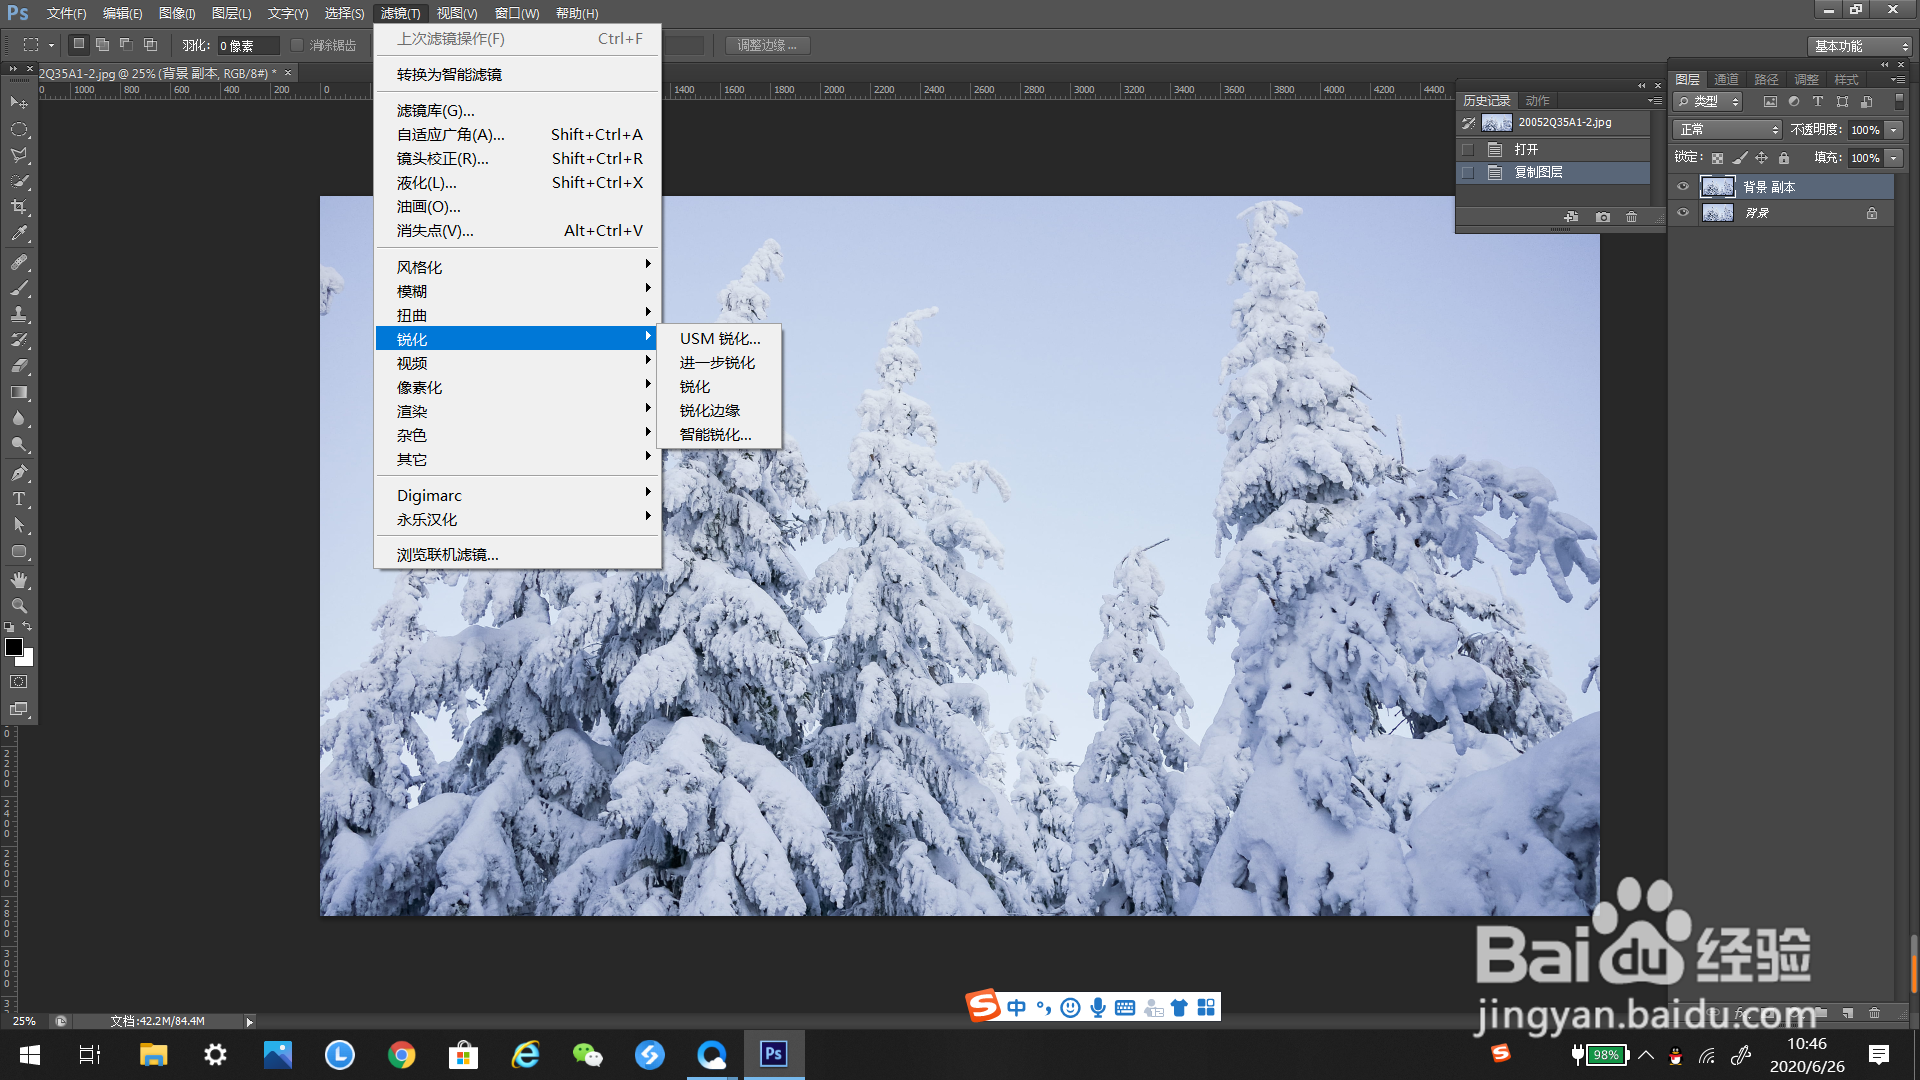The image size is (1920, 1080).
Task: Hide the 背景 副本 layer eye icon
Action: (1683, 187)
